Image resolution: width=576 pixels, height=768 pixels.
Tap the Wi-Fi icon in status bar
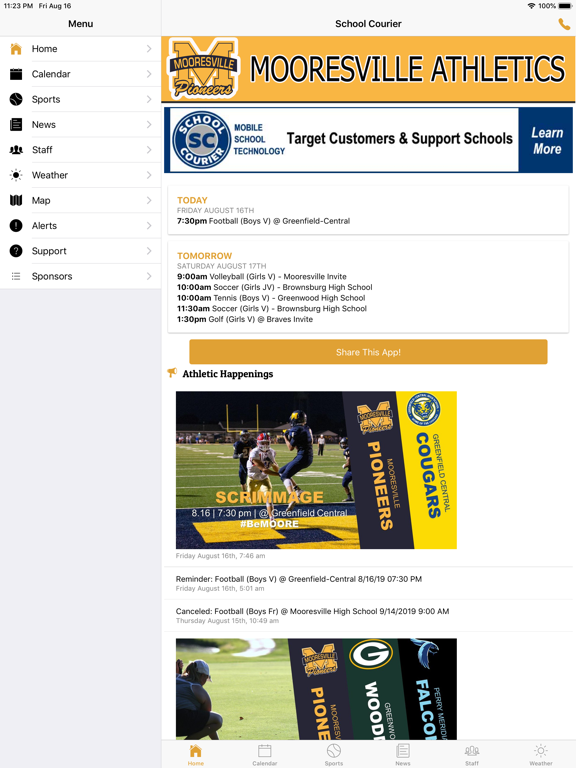pos(531,6)
